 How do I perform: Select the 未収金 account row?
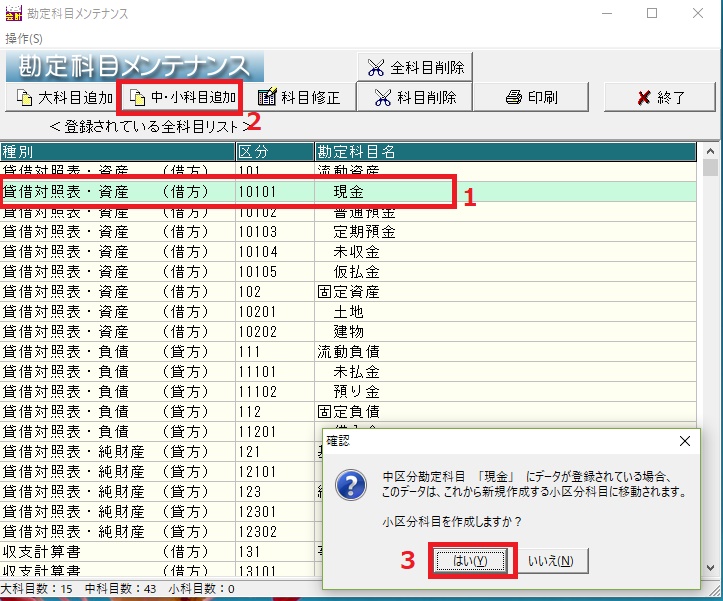(348, 252)
